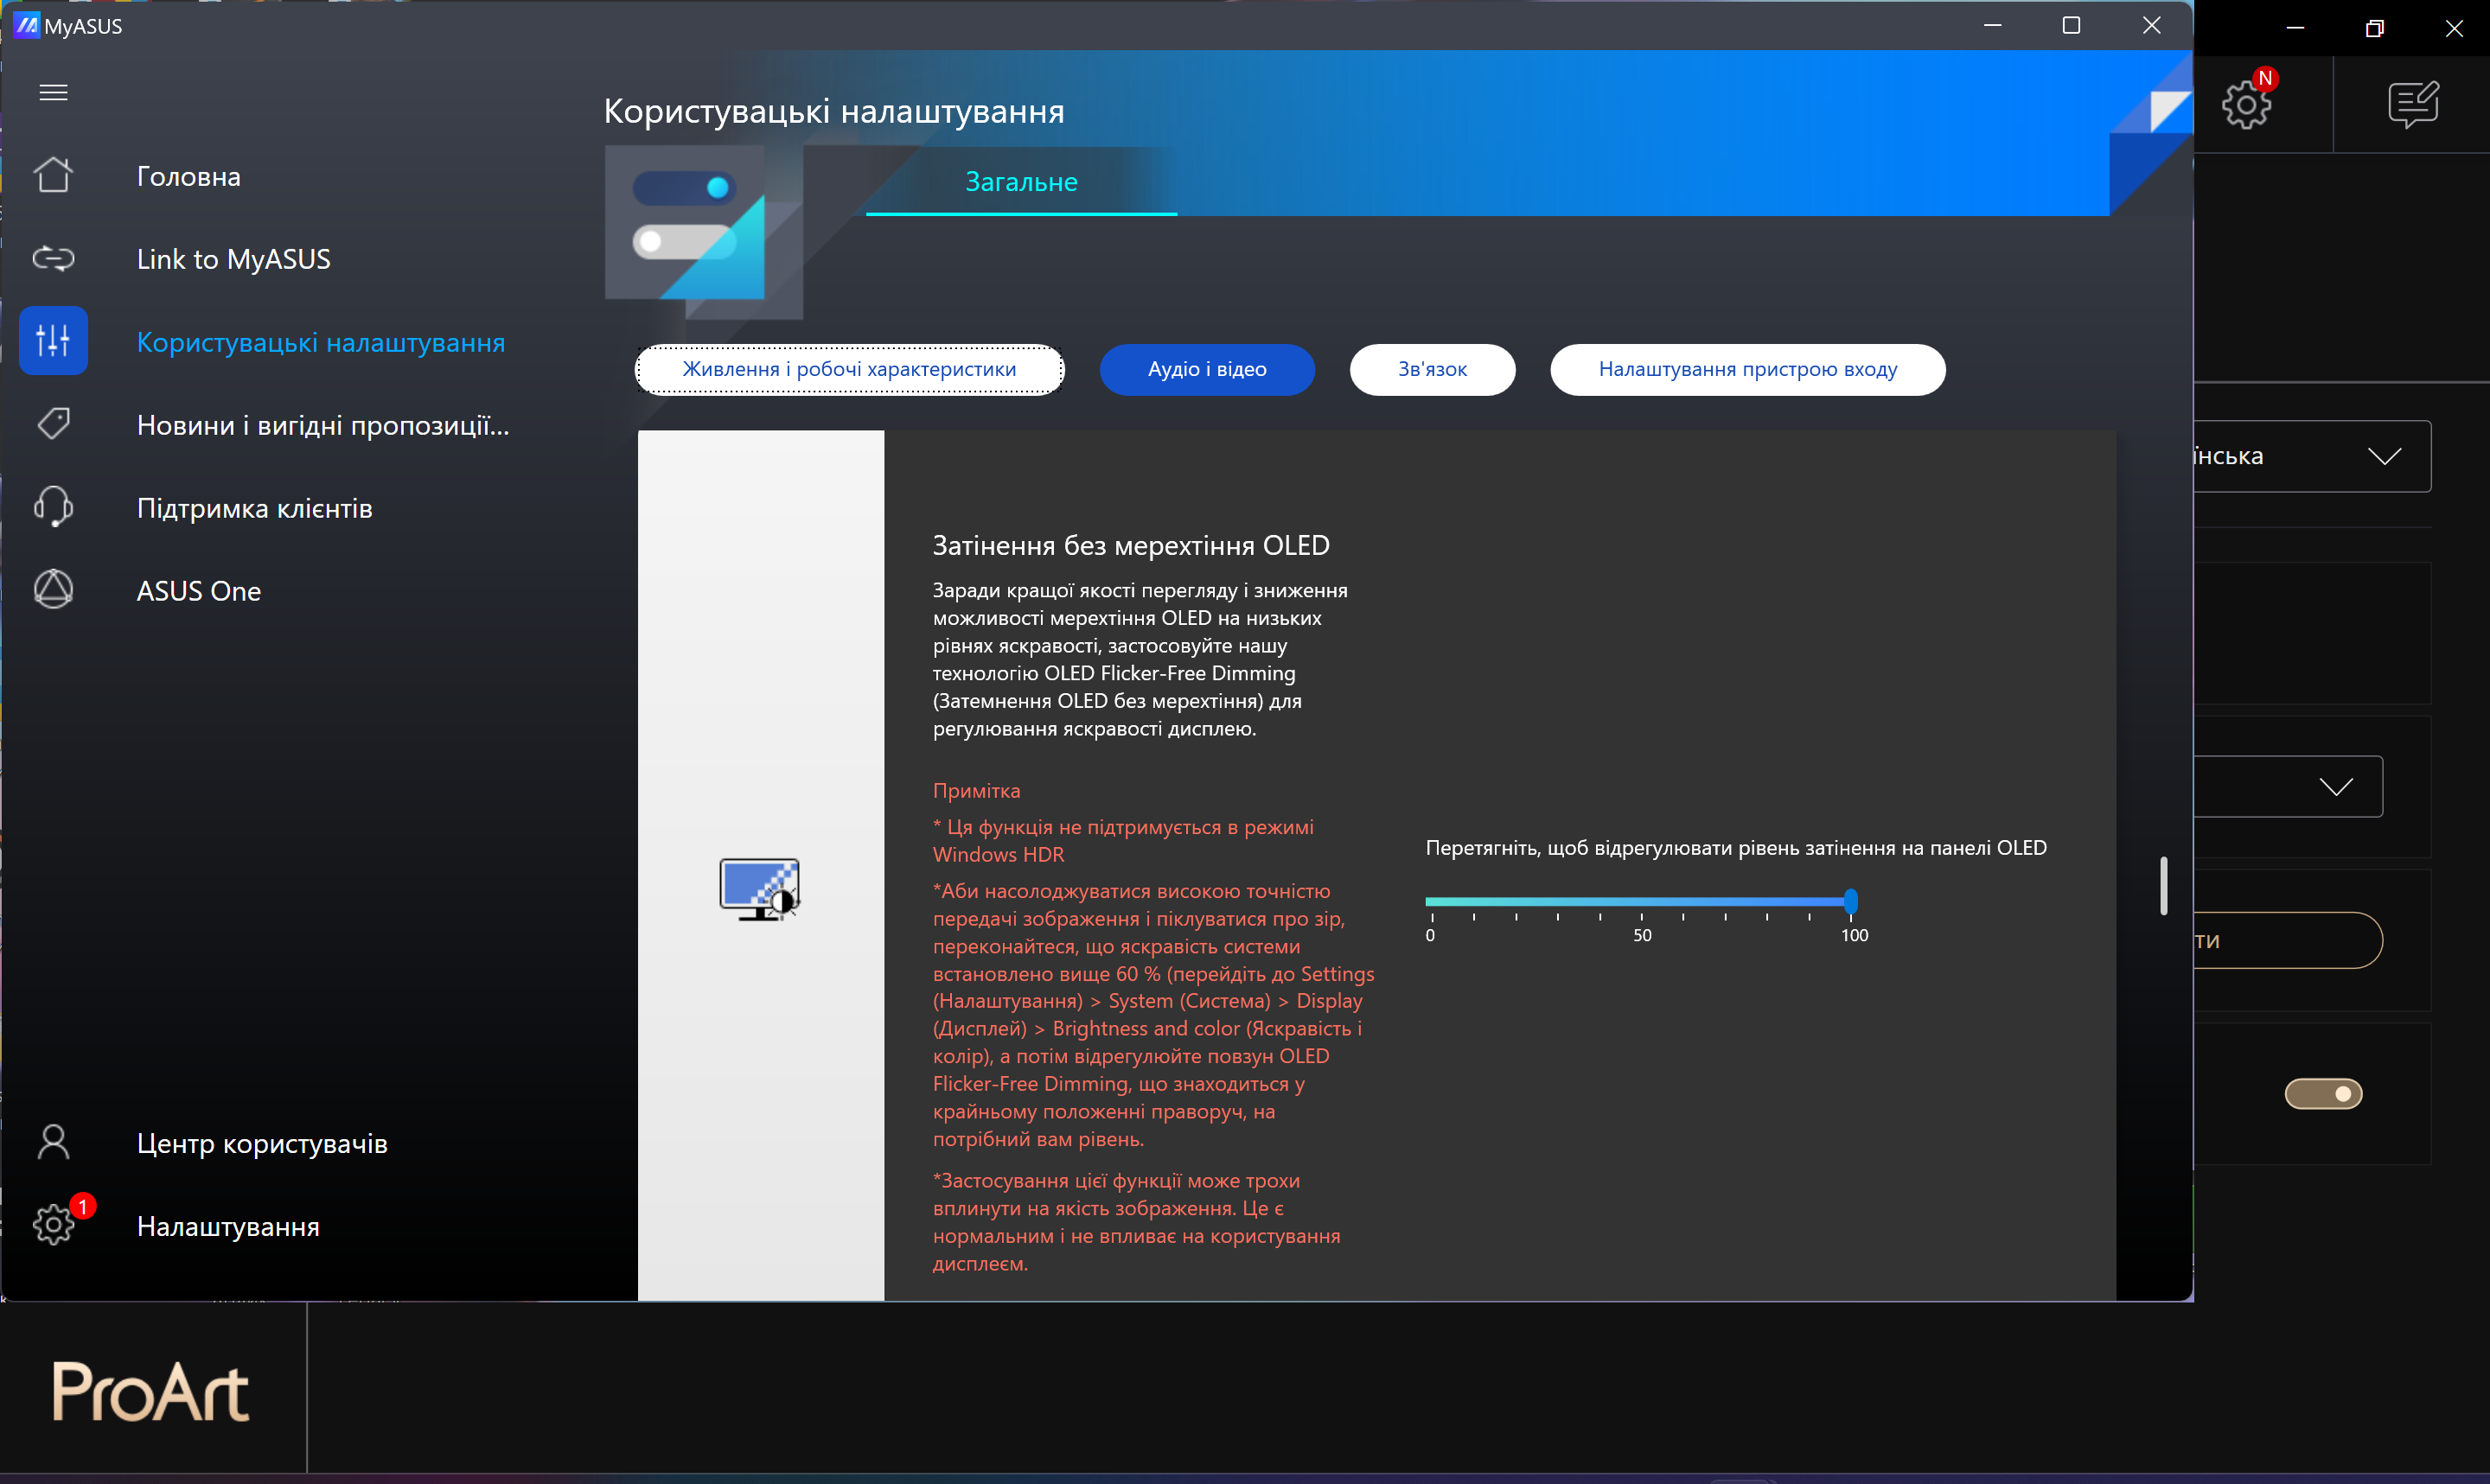Image resolution: width=2490 pixels, height=1484 pixels.
Task: Click the OLED dimming slider at 50
Action: 1641,902
